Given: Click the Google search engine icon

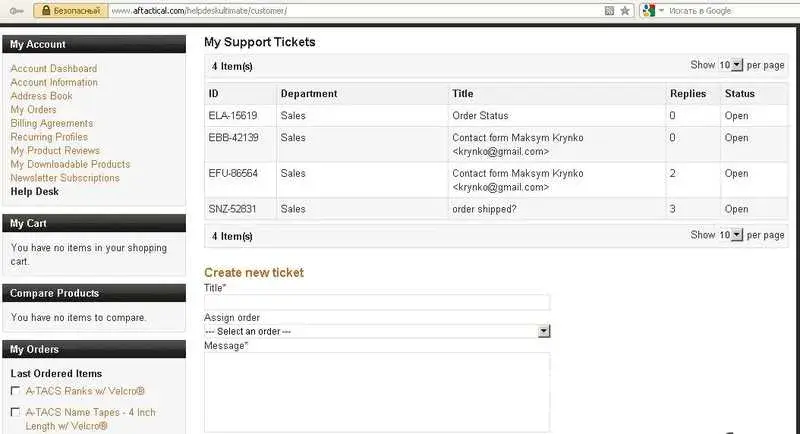Looking at the screenshot, I should pos(650,10).
